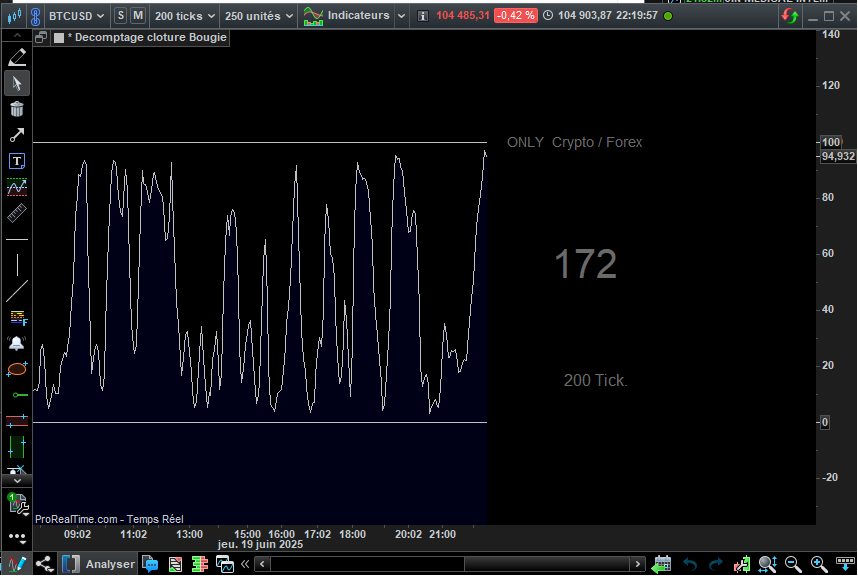Open the BTCUSD instrument dropdown
858x576 pixels.
(x=76, y=16)
